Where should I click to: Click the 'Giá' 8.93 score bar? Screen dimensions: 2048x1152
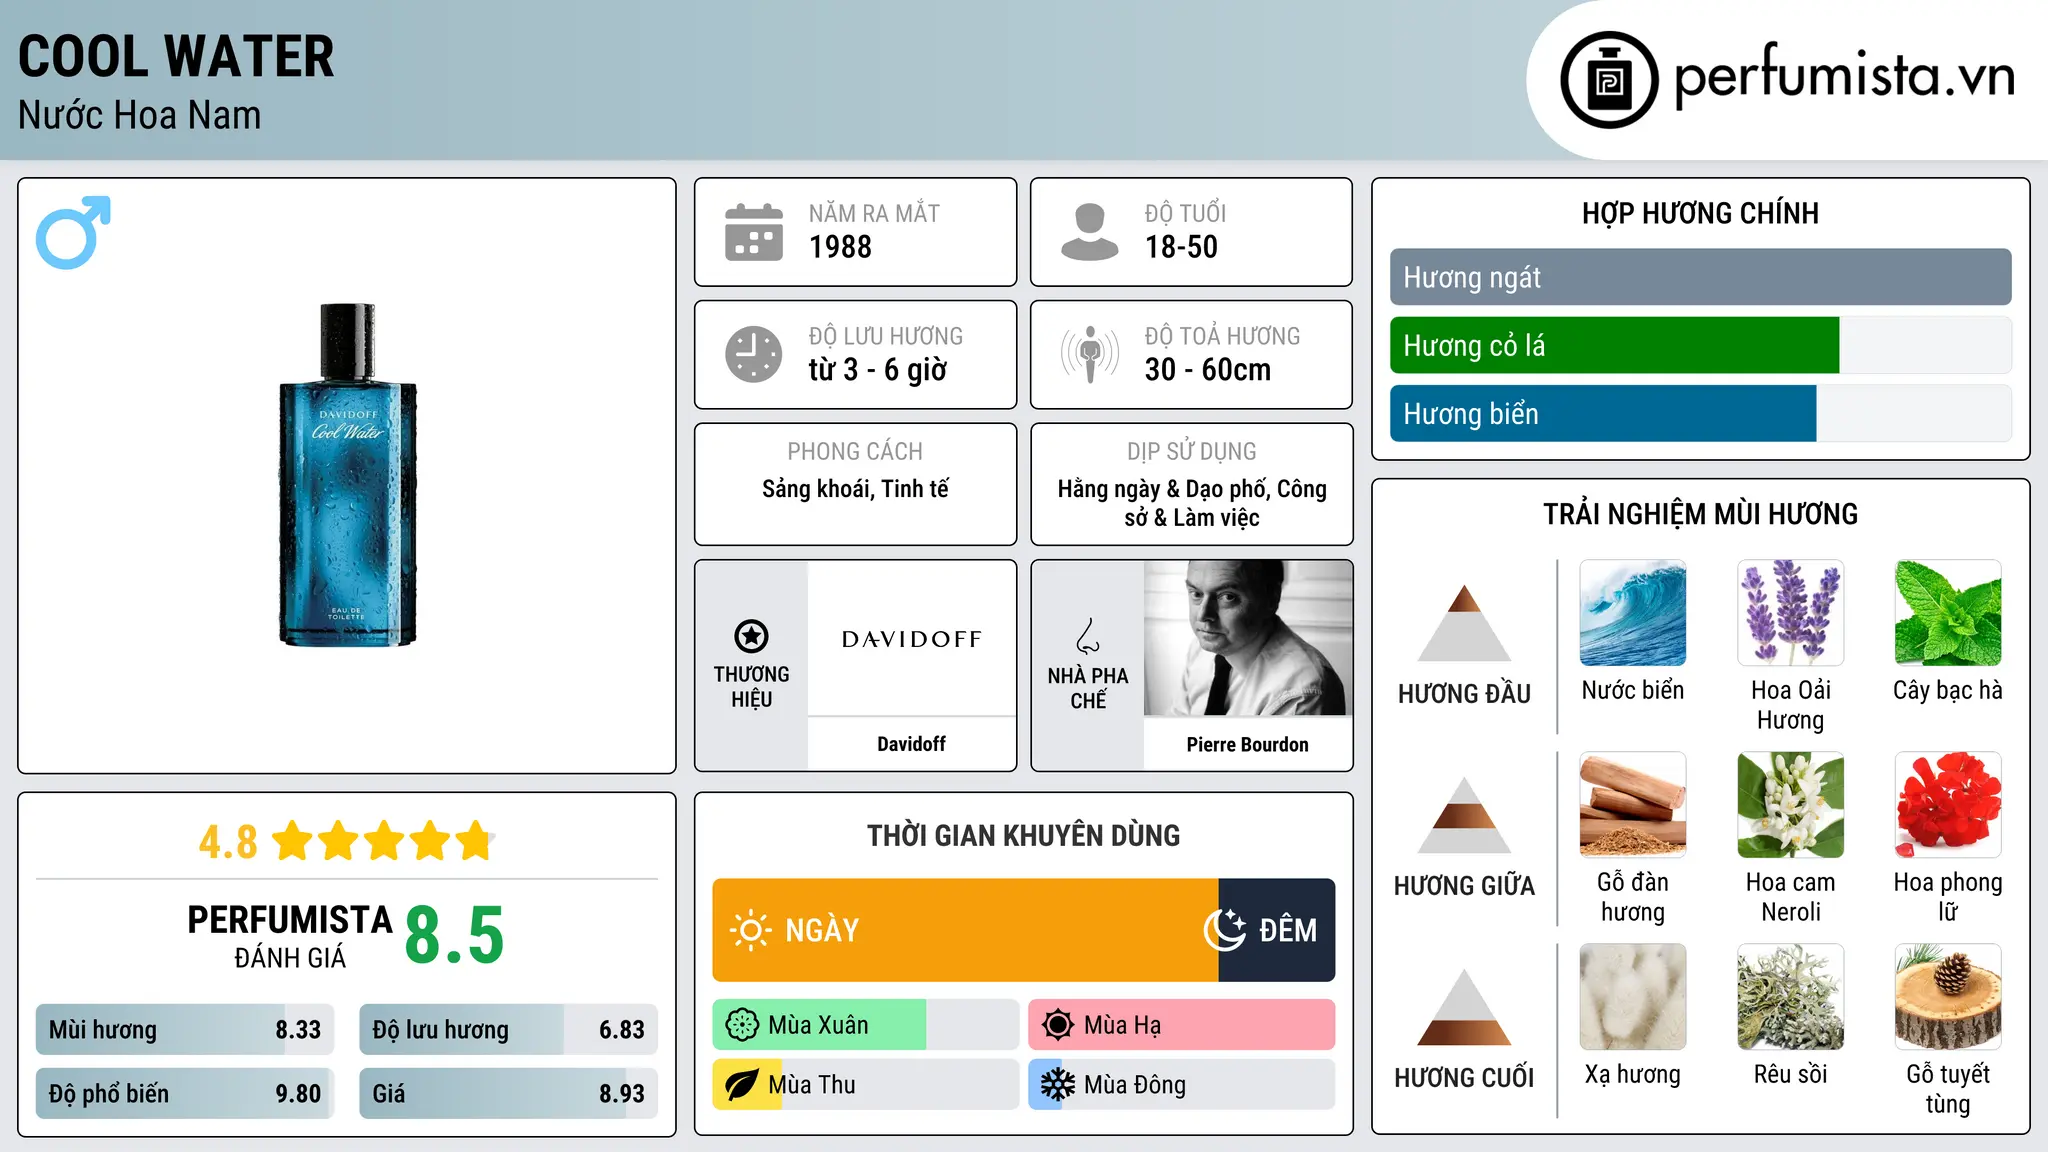(509, 1094)
